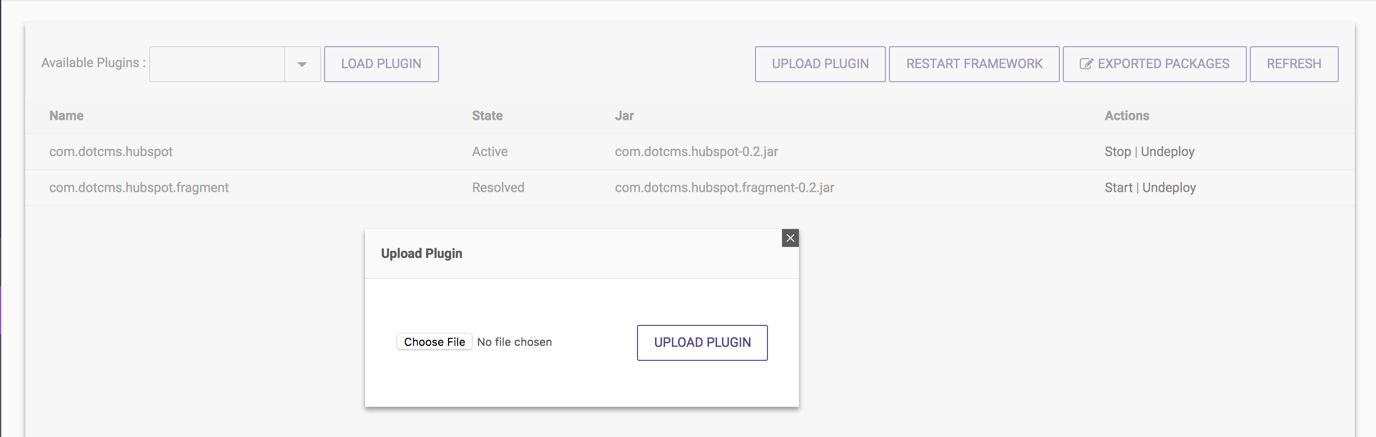Viewport: 1376px width, 437px height.
Task: Click the Upload Plugin dialog title bar
Action: (x=560, y=254)
